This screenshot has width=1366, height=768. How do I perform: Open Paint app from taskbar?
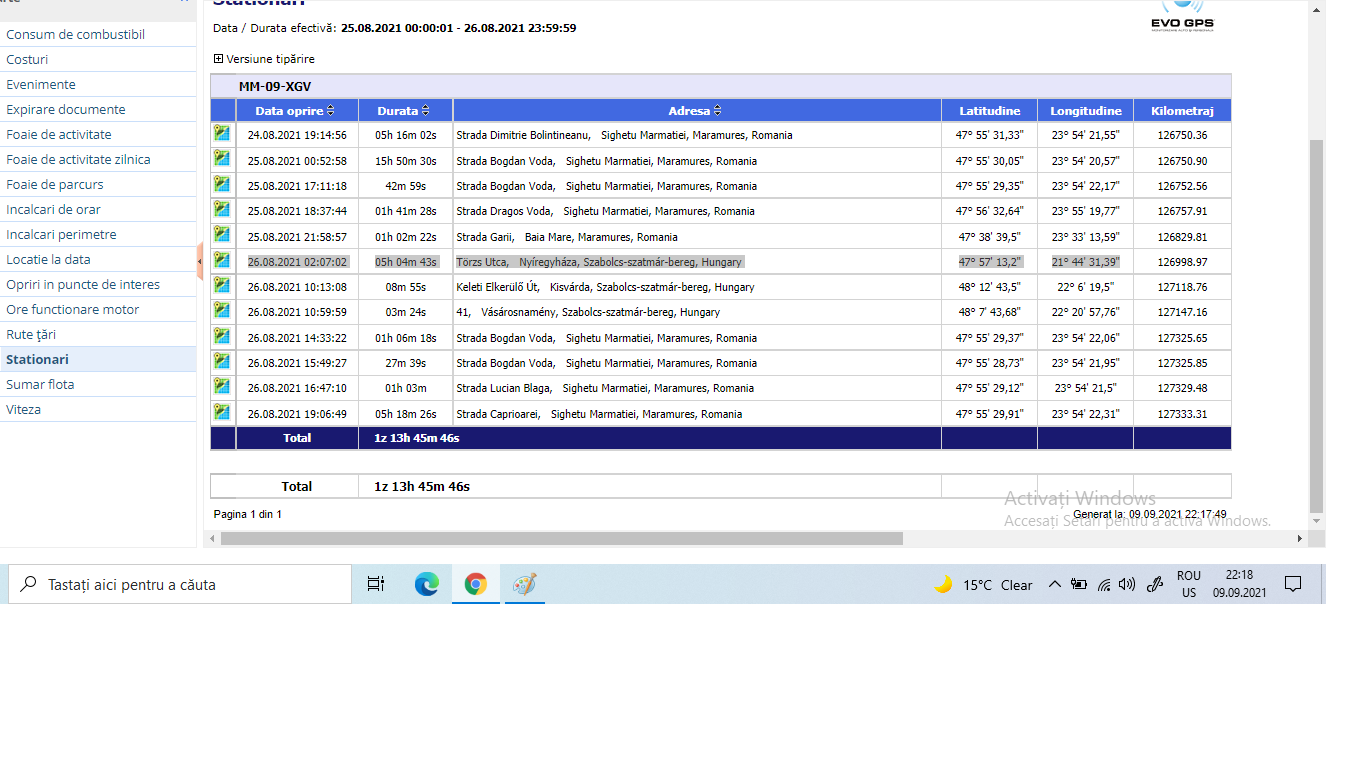pyautogui.click(x=524, y=585)
